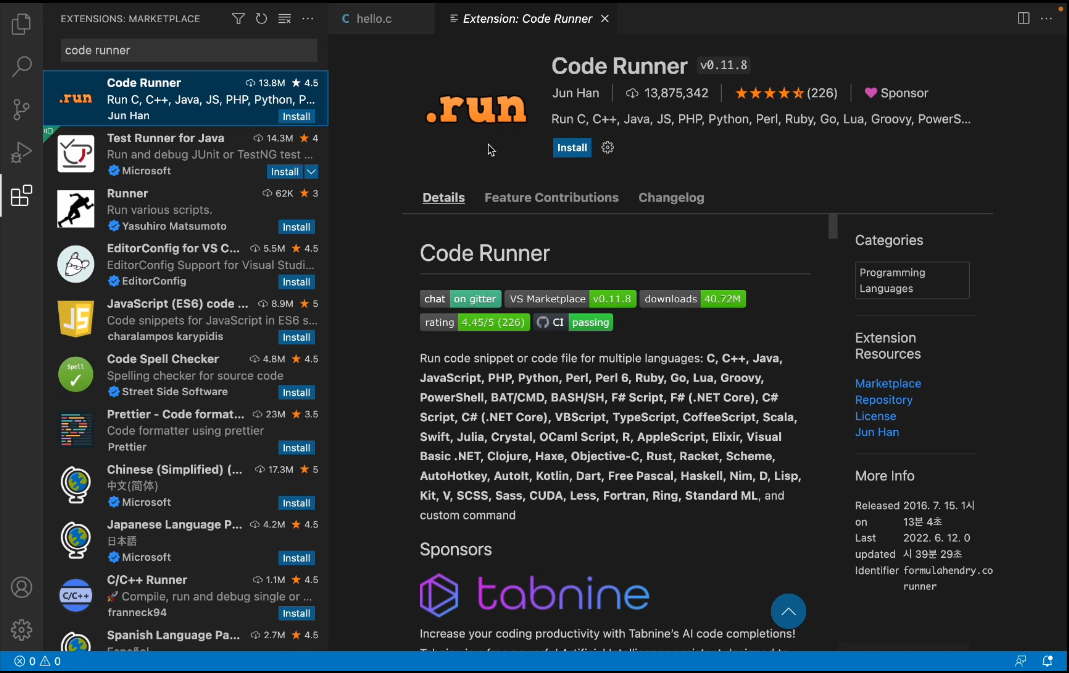
Task: Select Code Spell Checker icon
Action: pyautogui.click(x=76, y=374)
